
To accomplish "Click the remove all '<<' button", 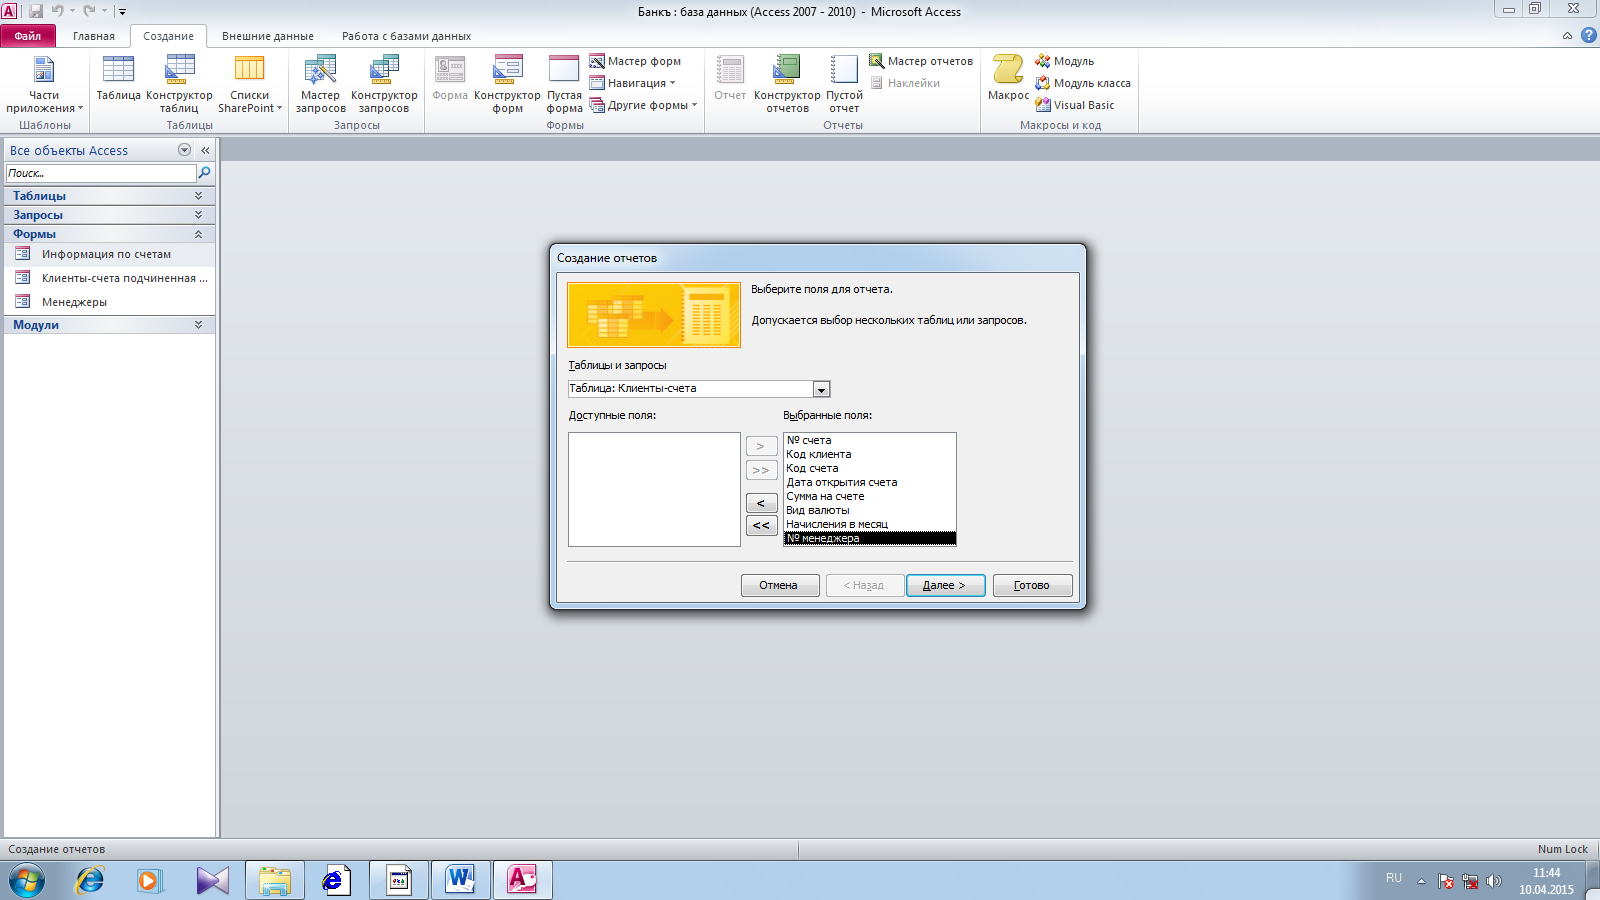I will tap(761, 526).
